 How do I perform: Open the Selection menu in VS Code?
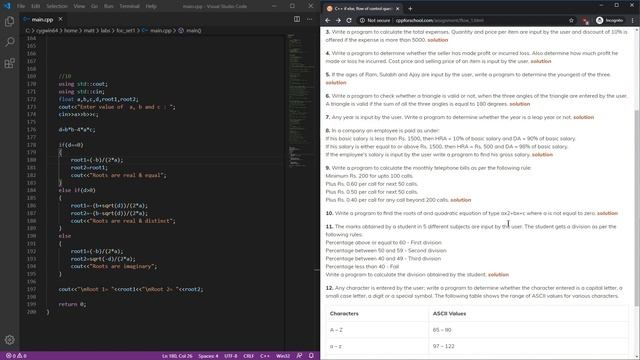[x=57, y=6]
